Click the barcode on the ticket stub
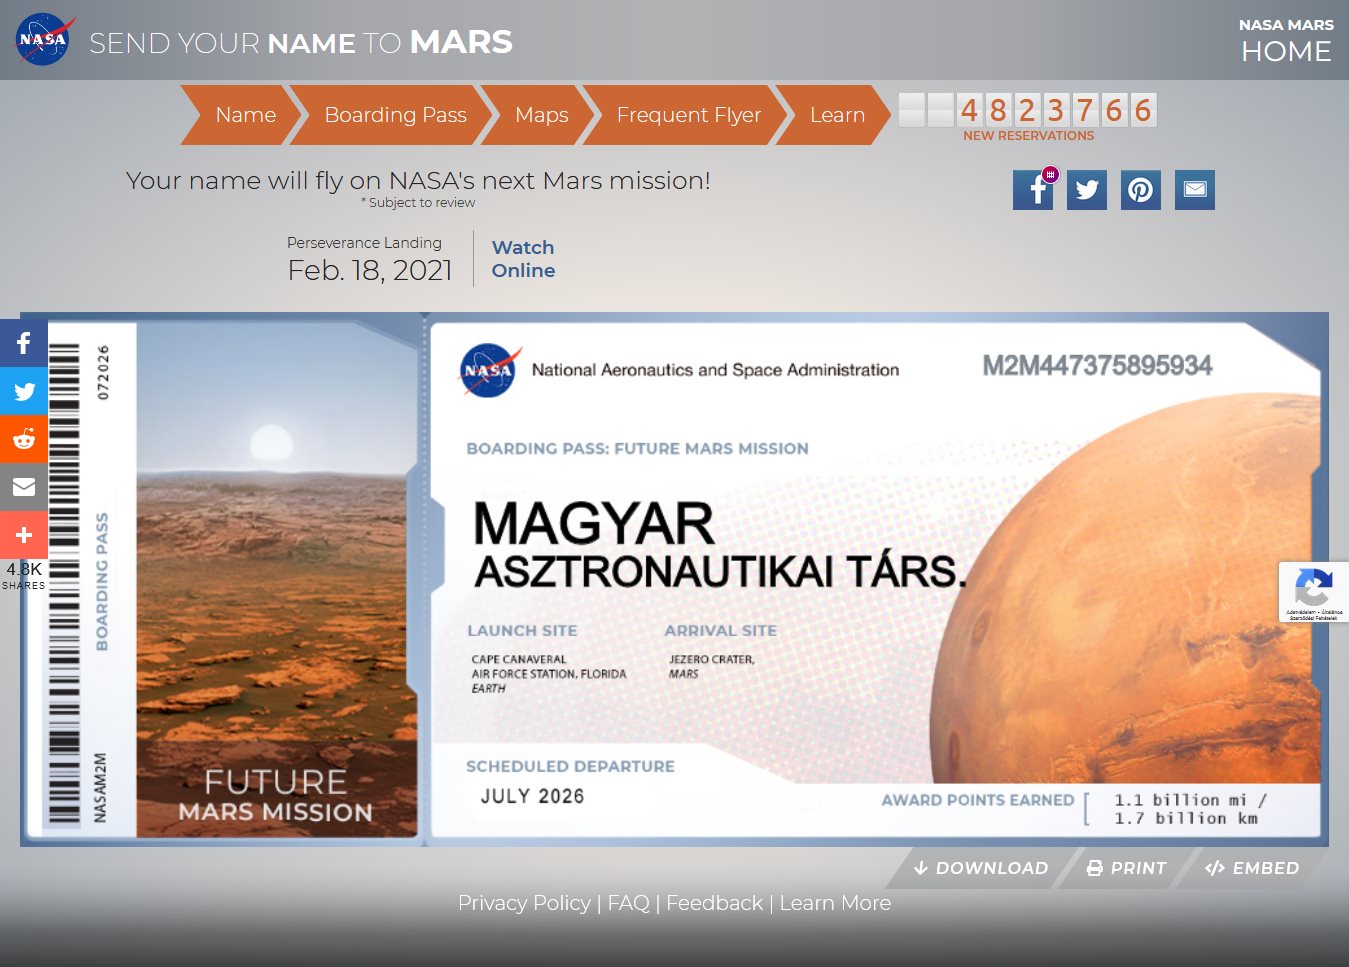 (64, 583)
